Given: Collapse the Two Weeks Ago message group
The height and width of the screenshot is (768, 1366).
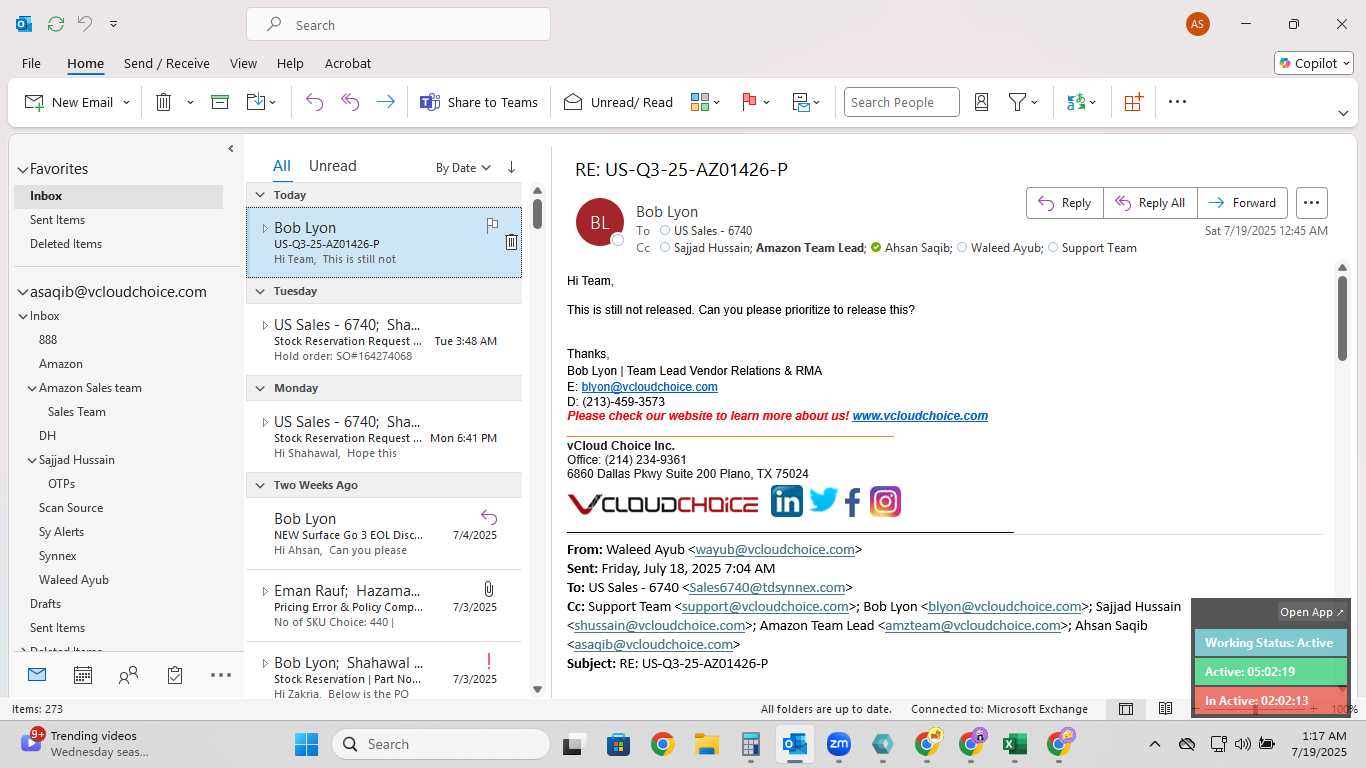Looking at the screenshot, I should tap(260, 485).
